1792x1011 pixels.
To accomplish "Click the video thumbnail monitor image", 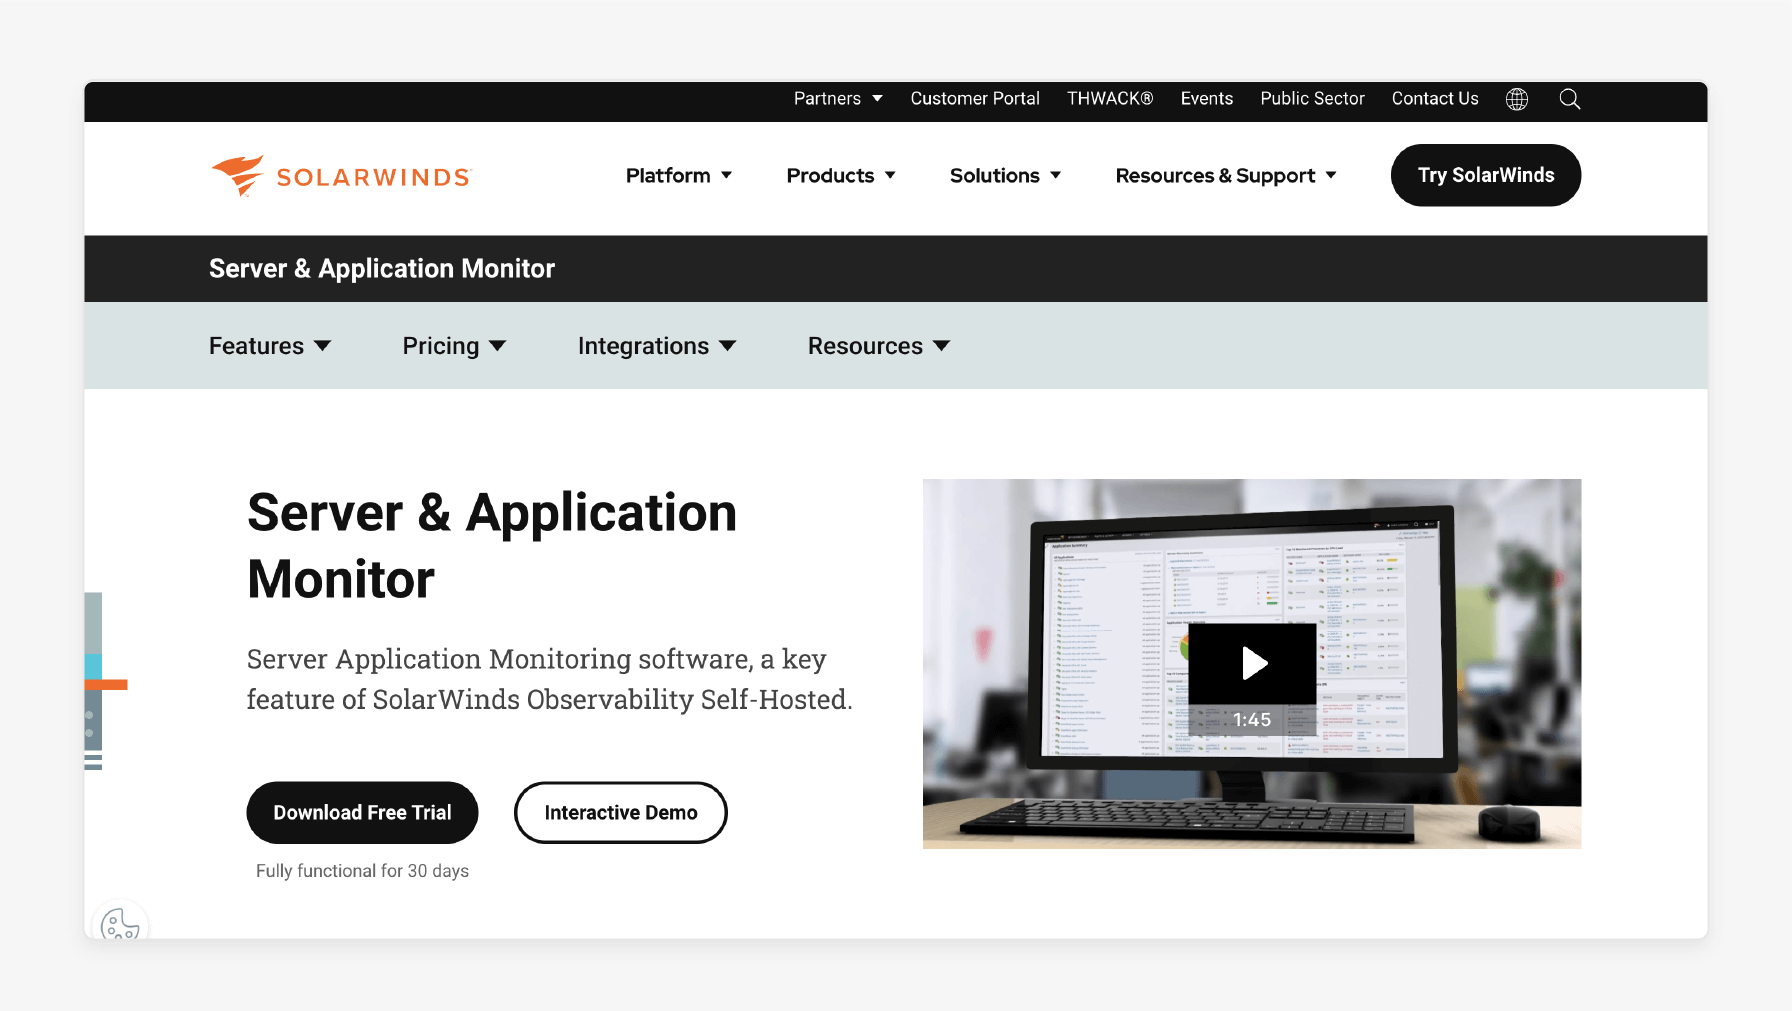I will (1252, 664).
